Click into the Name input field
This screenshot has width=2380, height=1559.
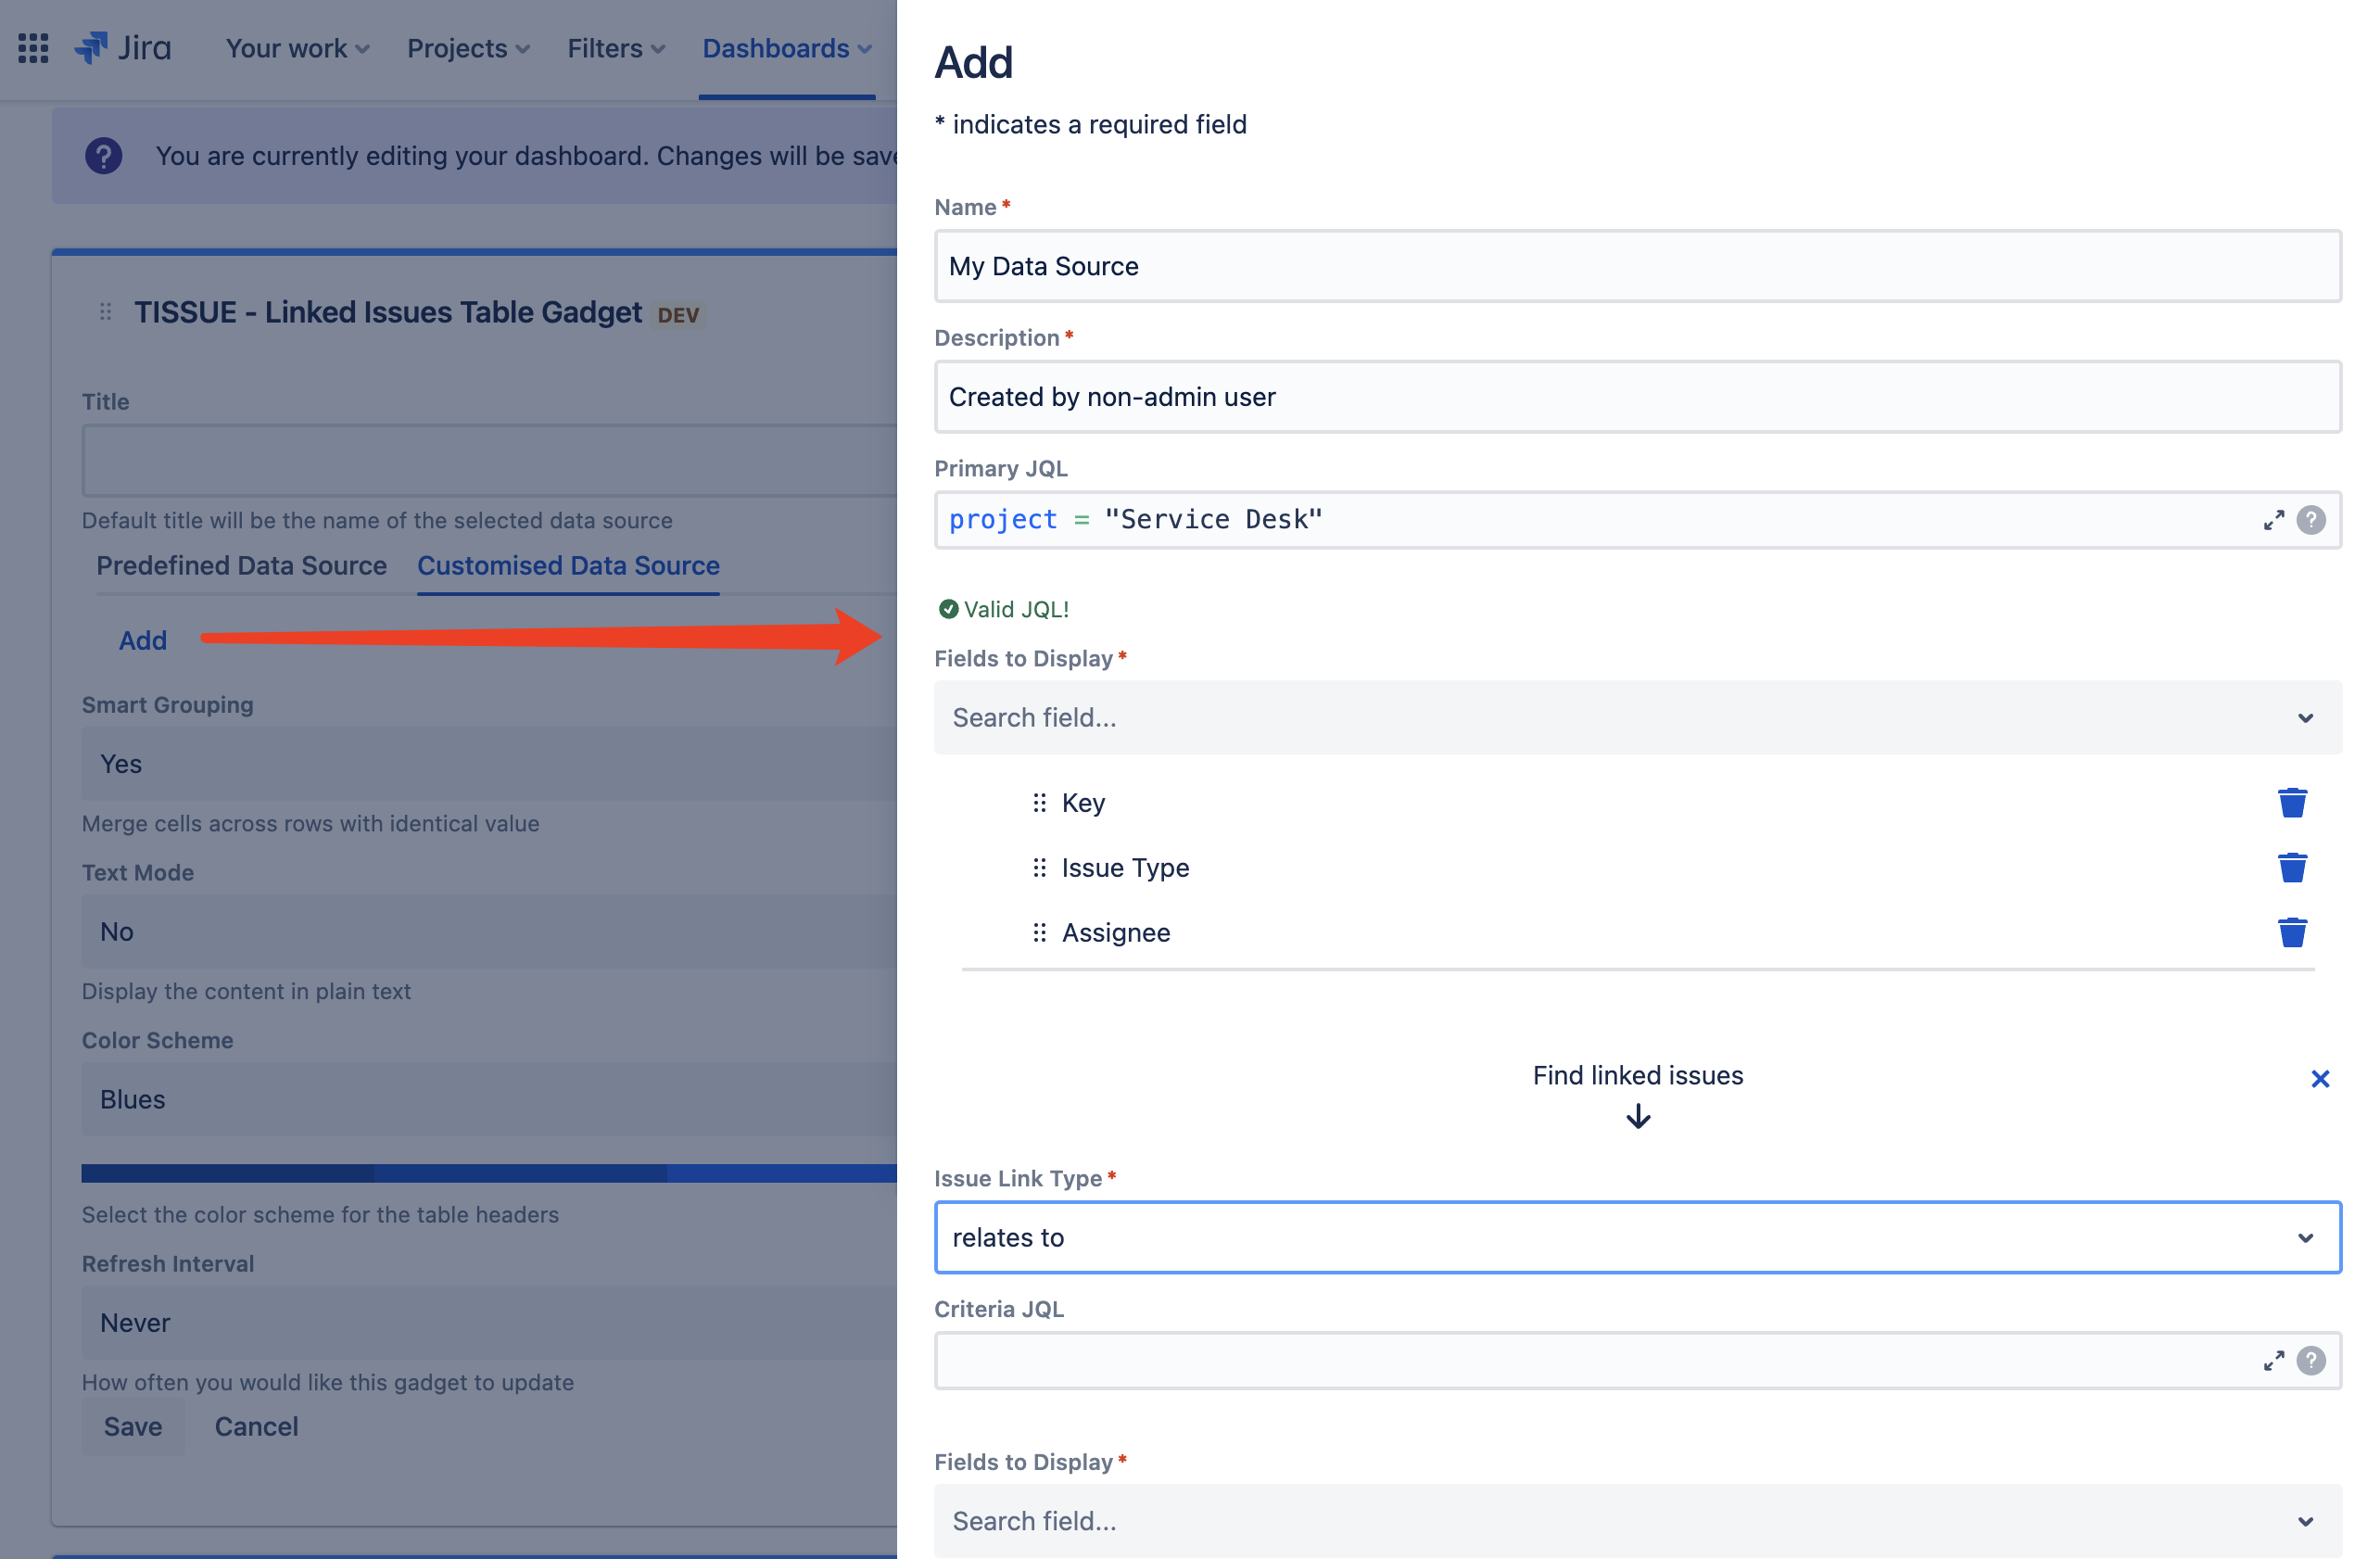[1637, 267]
